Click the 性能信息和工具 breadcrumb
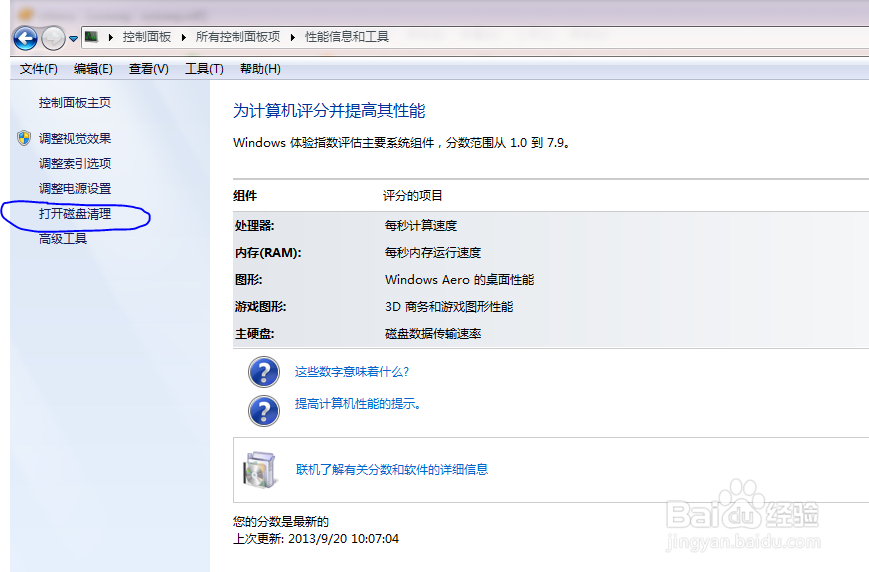 click(x=347, y=37)
